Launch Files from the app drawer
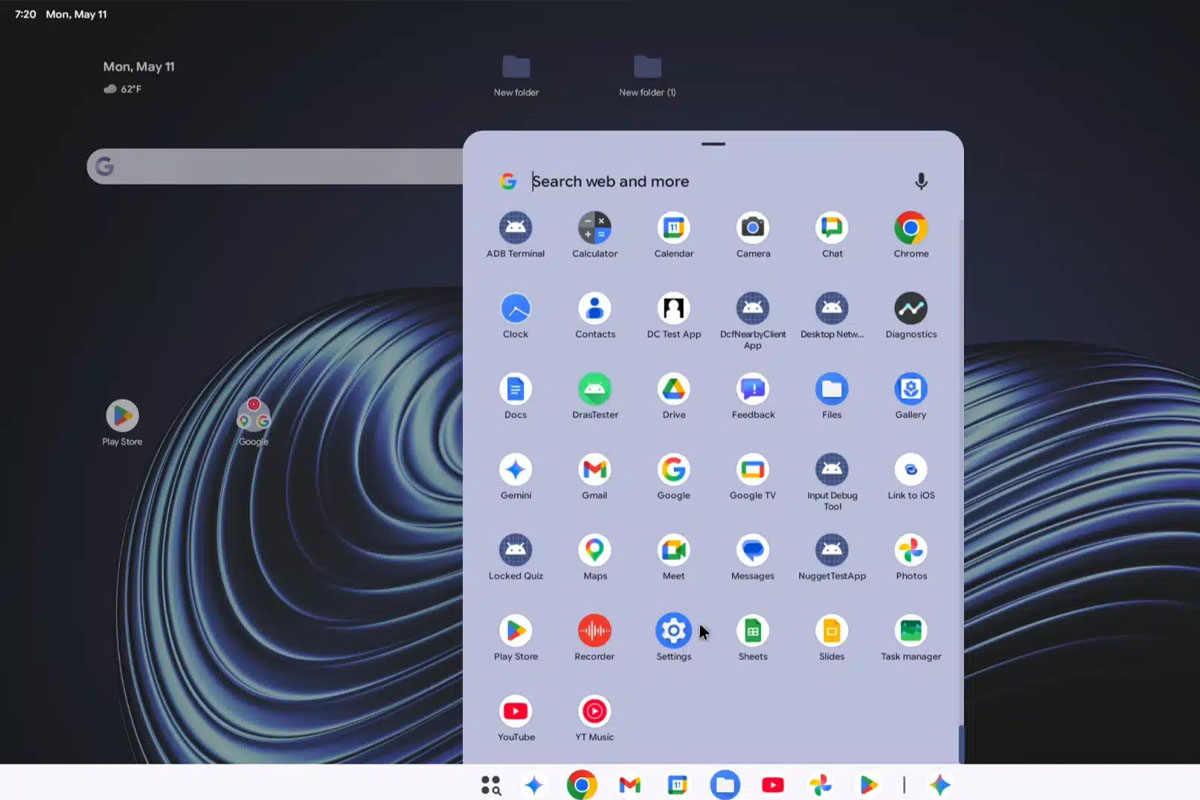Screen dimensions: 1200x800 [831, 389]
